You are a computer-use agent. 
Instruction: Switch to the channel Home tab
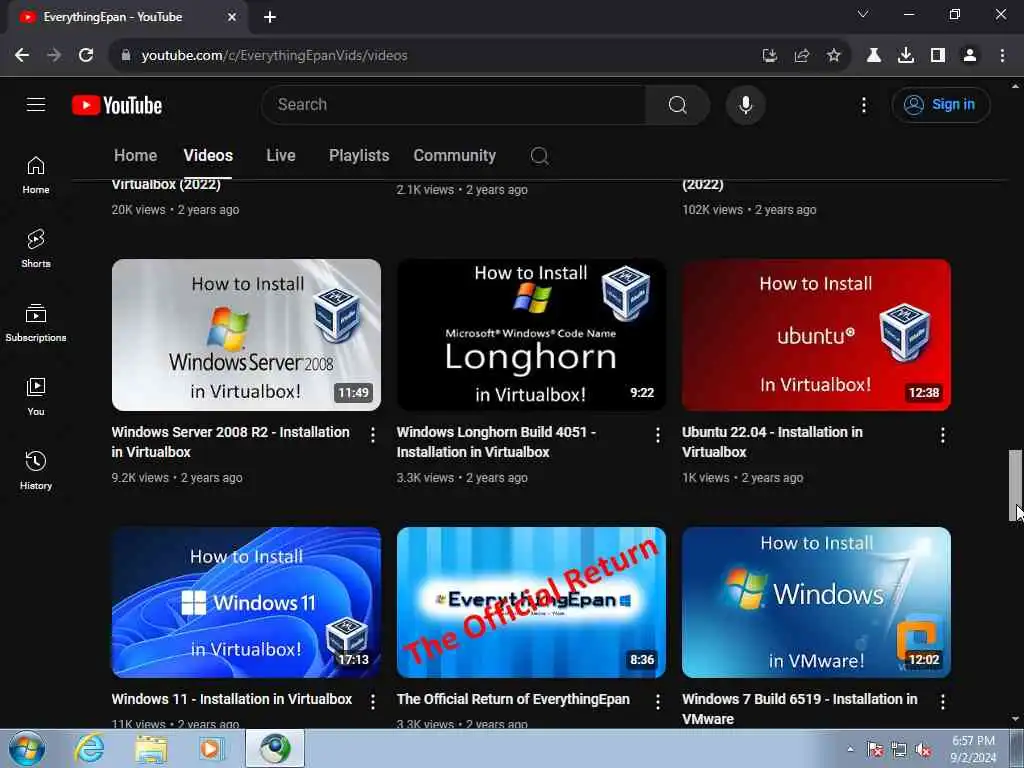pyautogui.click(x=135, y=155)
